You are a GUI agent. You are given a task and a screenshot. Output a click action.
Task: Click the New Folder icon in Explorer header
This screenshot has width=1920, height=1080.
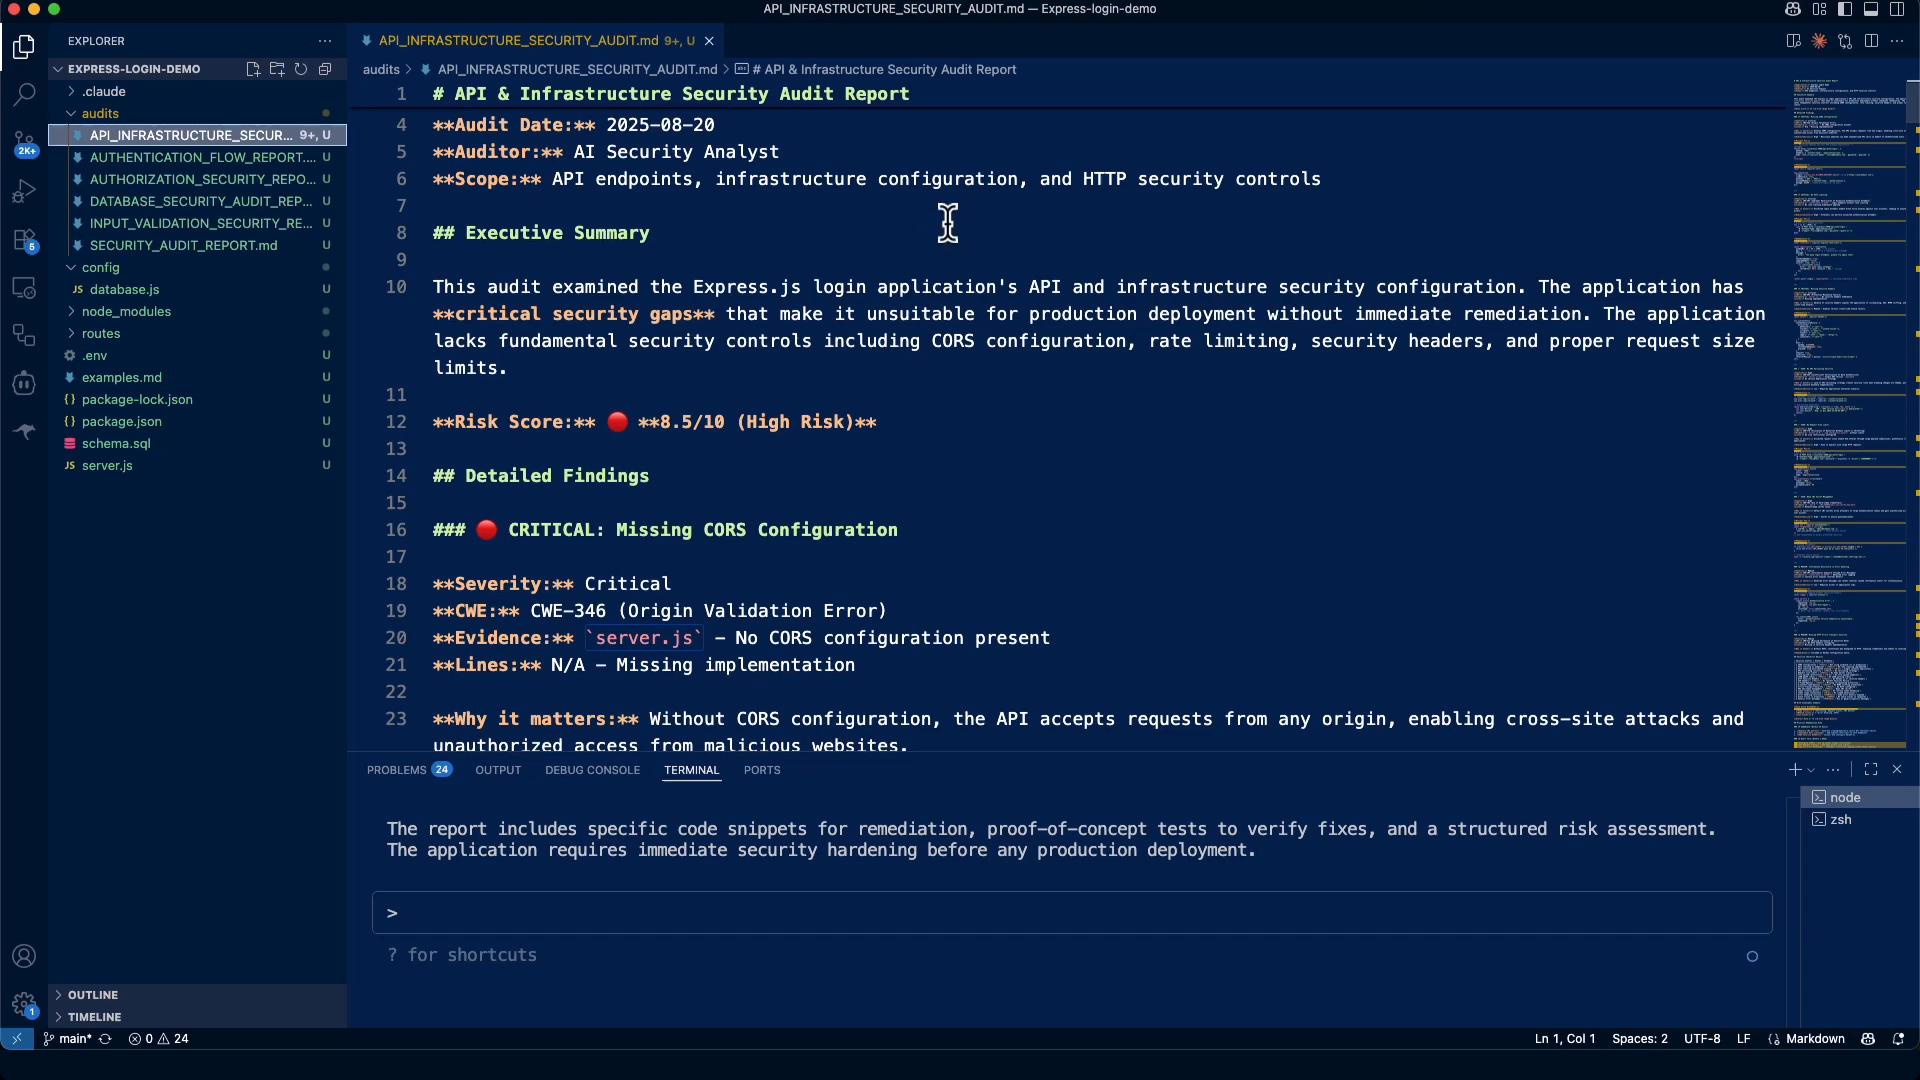click(x=277, y=69)
